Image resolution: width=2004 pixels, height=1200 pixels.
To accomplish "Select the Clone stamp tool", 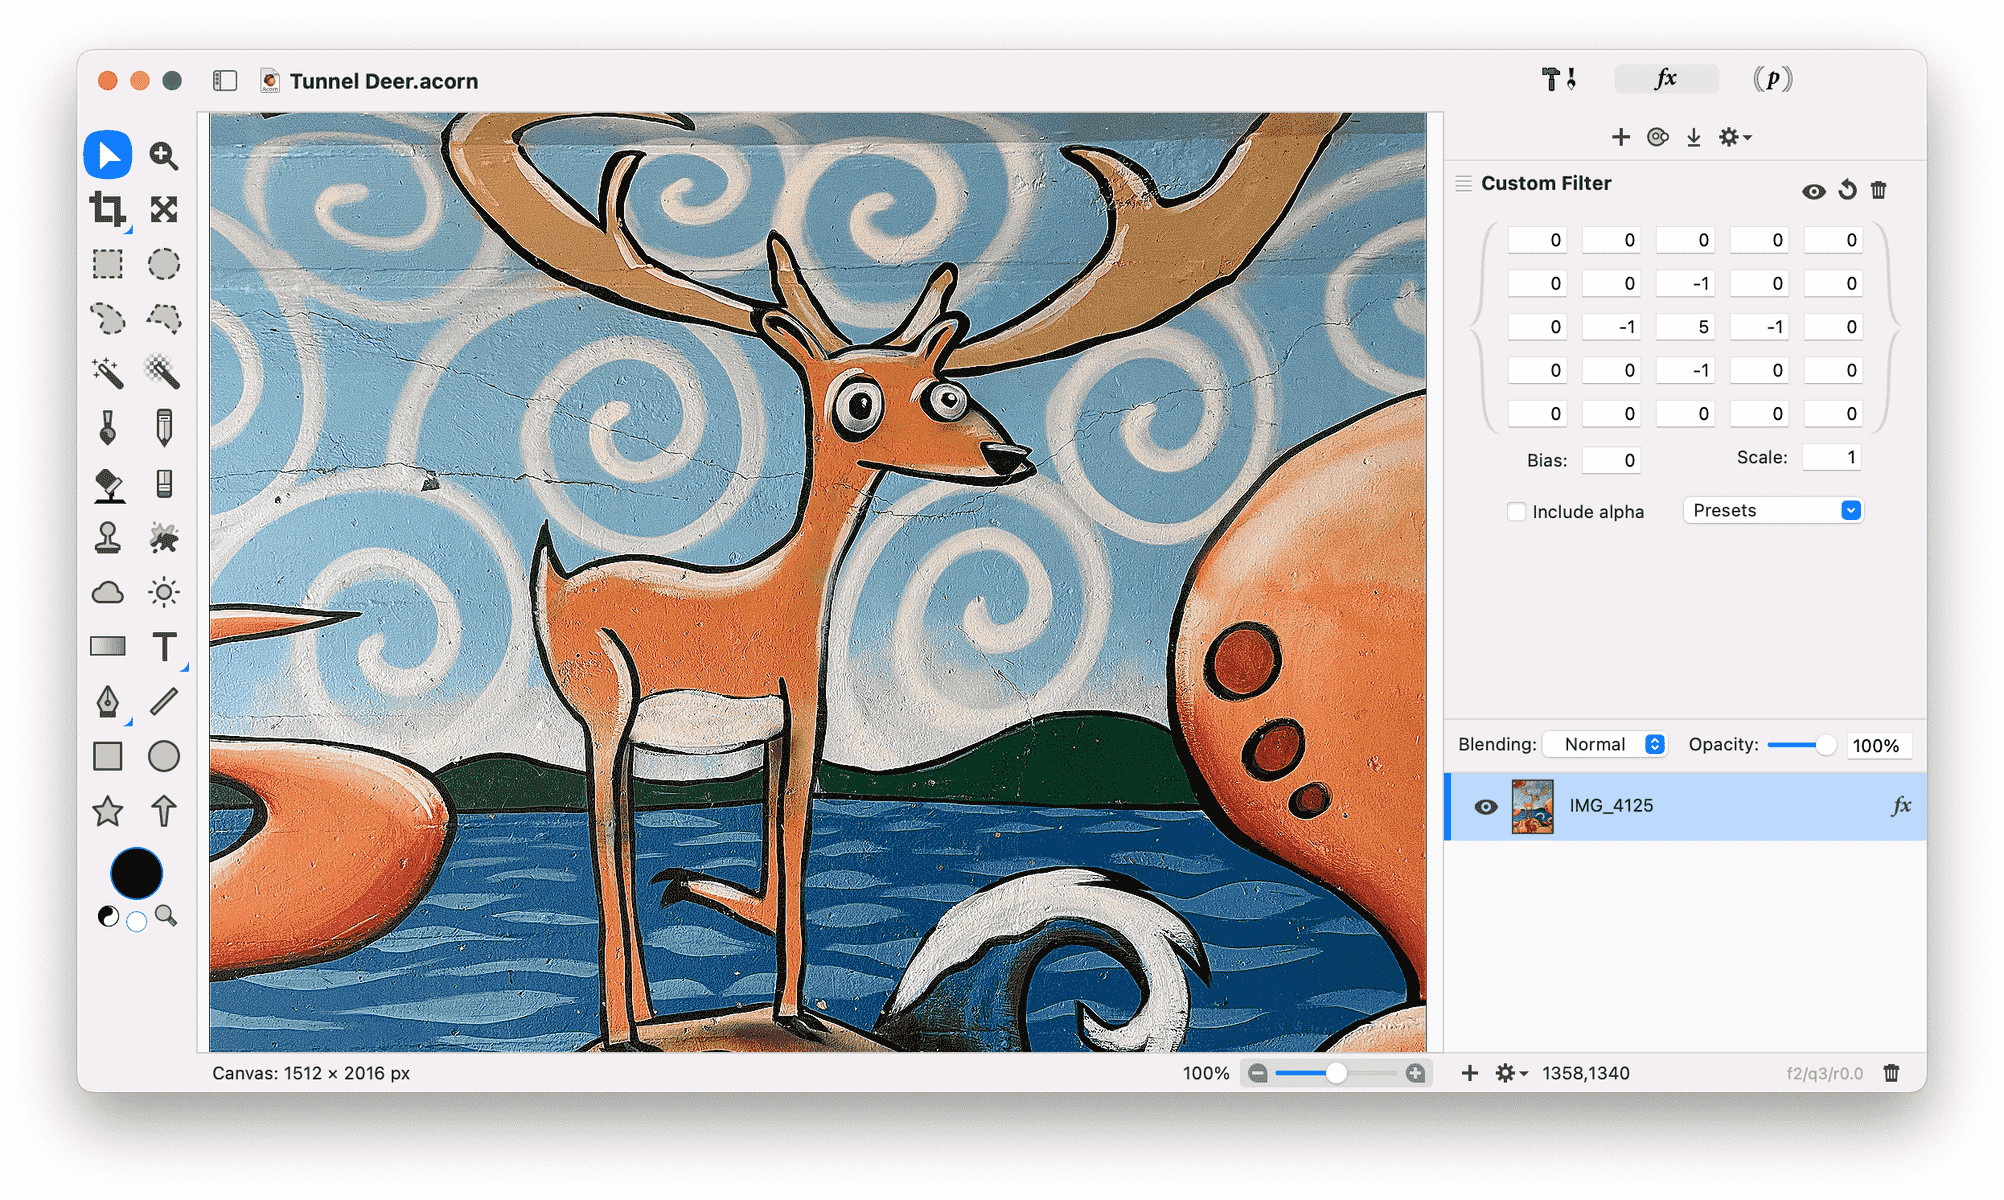I will (108, 538).
